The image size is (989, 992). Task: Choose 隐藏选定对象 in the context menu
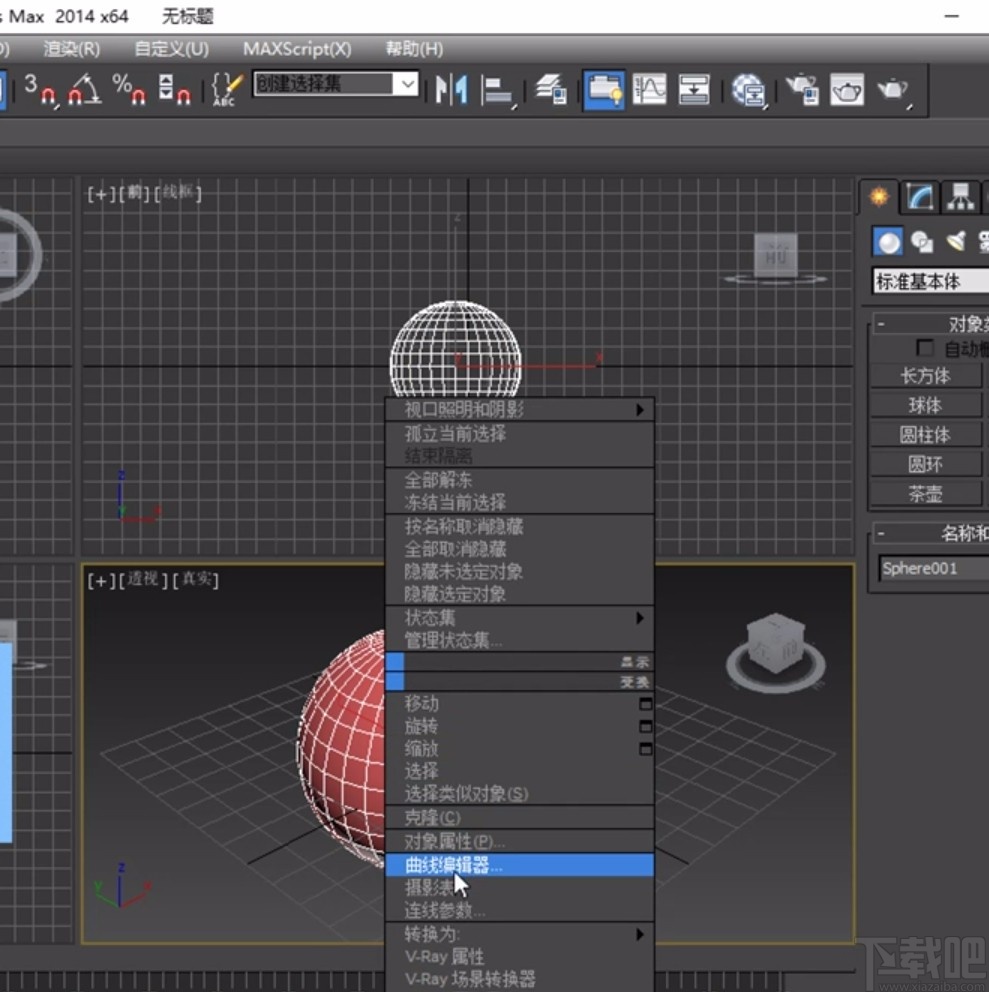coord(519,594)
